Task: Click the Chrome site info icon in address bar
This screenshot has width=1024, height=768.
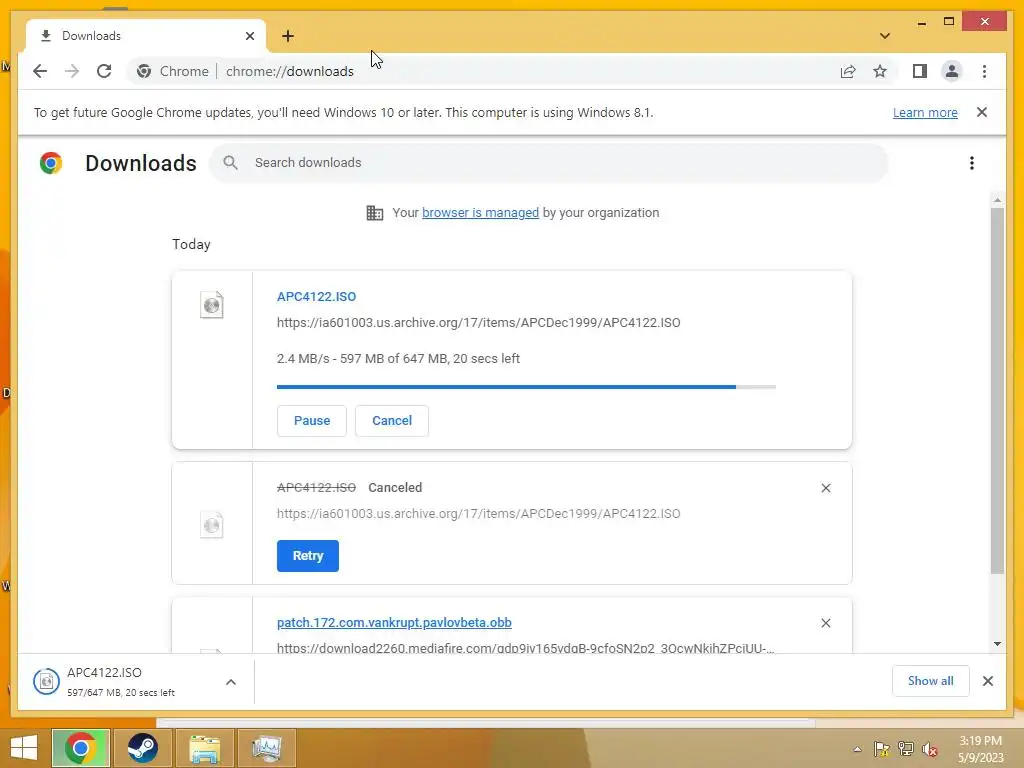Action: pyautogui.click(x=144, y=71)
